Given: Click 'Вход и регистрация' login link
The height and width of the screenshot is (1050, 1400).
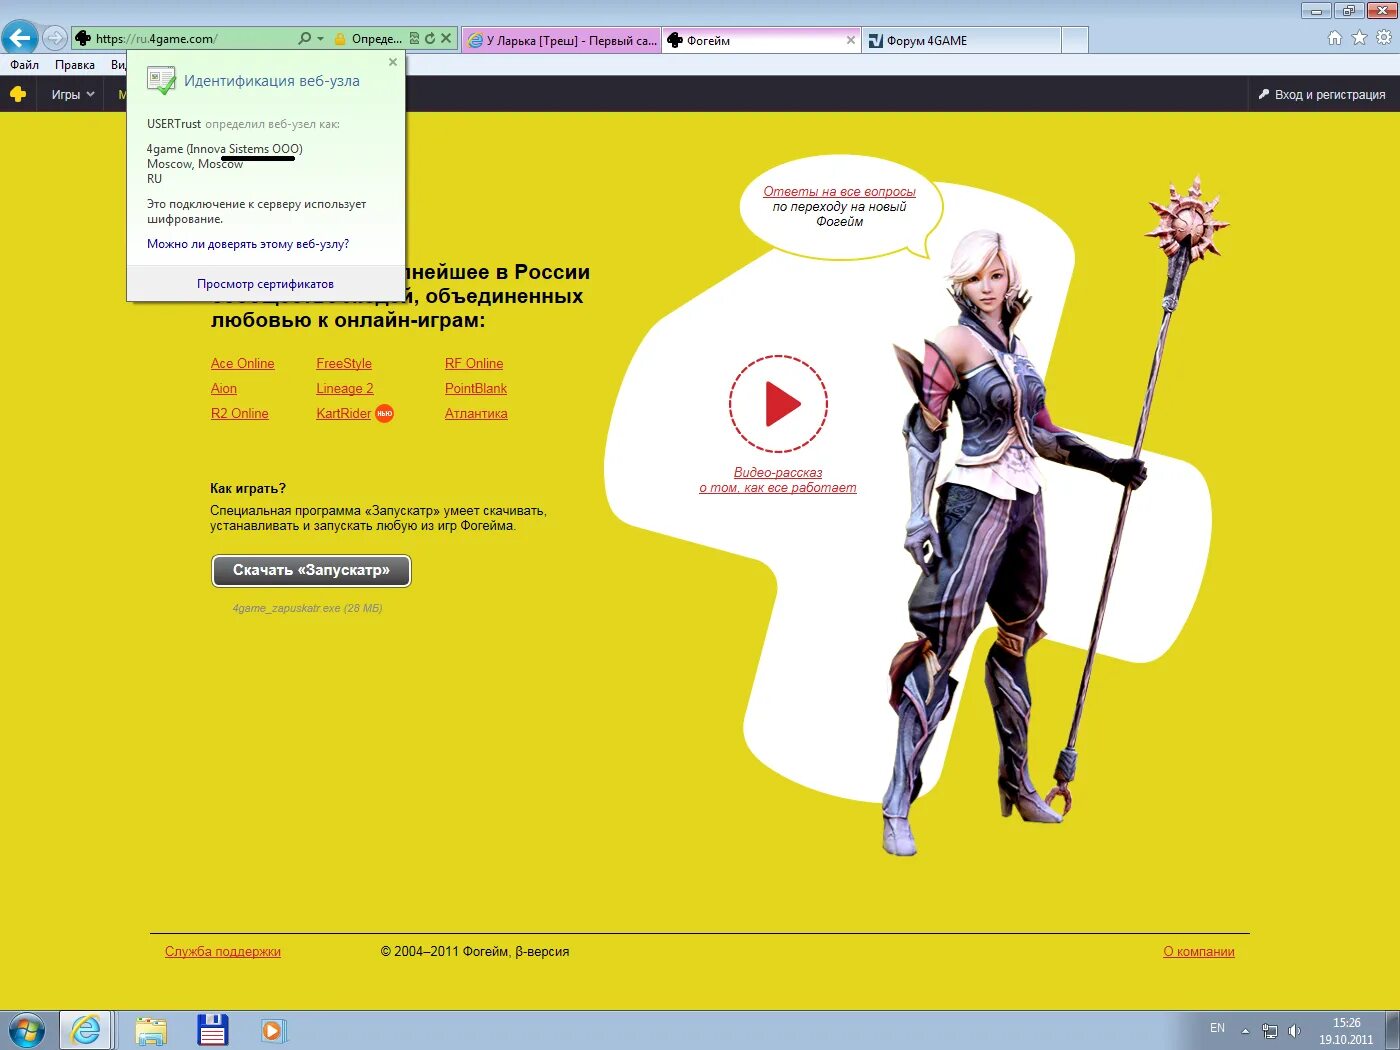Looking at the screenshot, I should pyautogui.click(x=1321, y=94).
